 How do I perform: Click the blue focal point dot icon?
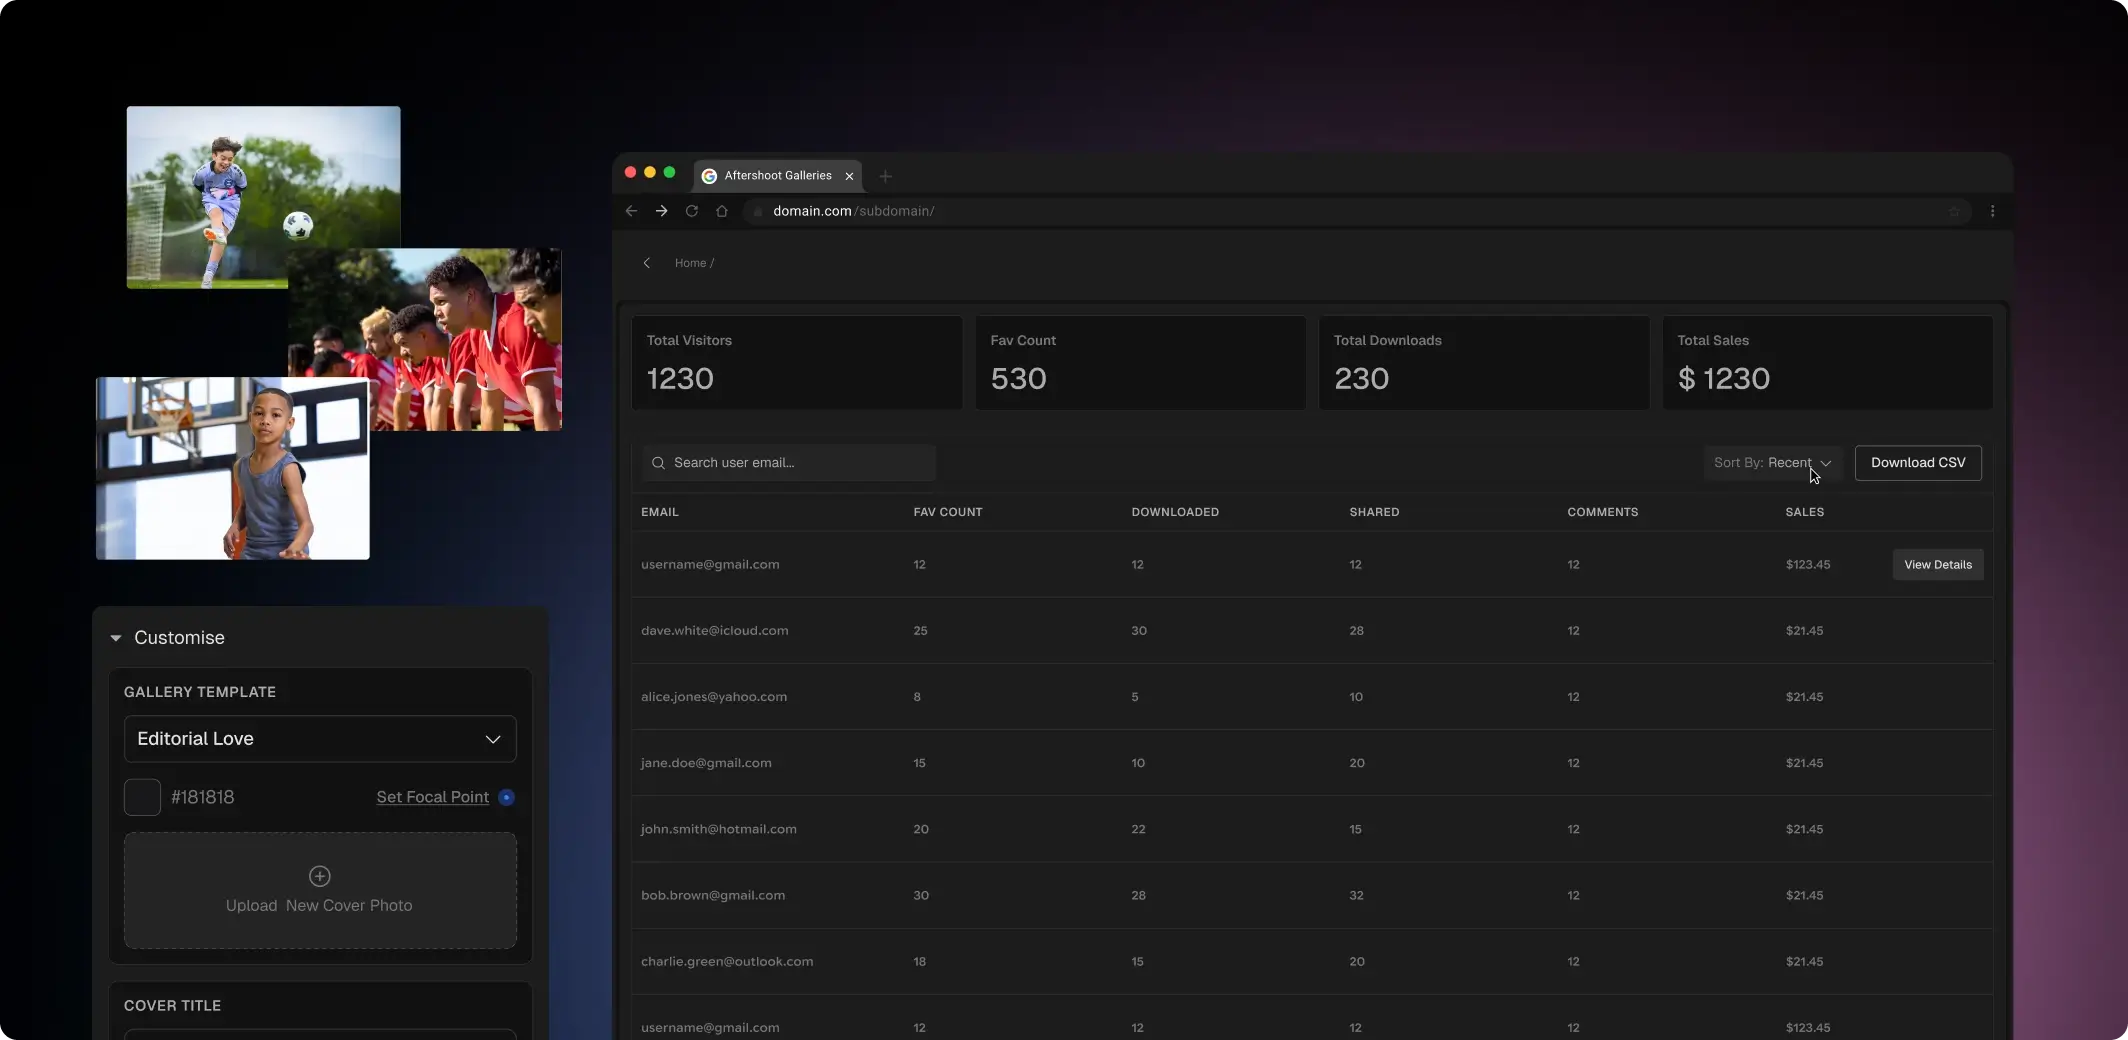507,797
